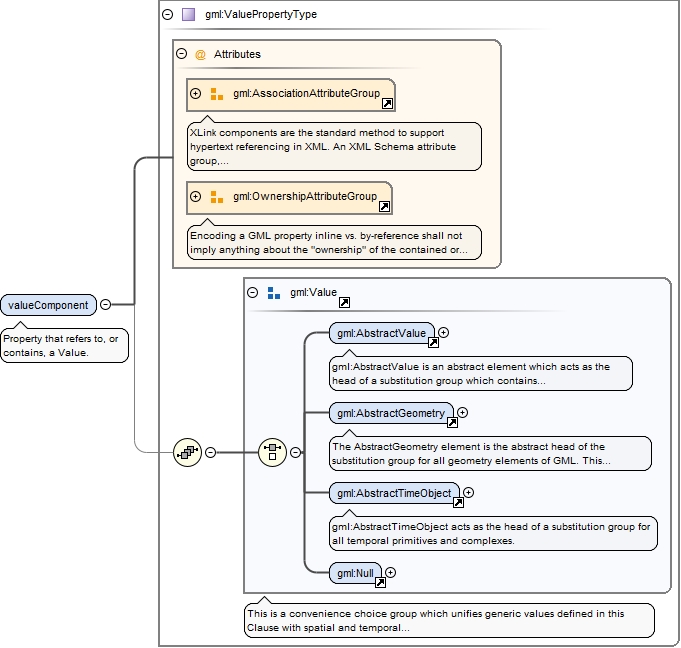Click the gml:AssociationAttributeGroup reference arrow icon
The image size is (681, 648).
coord(387,103)
